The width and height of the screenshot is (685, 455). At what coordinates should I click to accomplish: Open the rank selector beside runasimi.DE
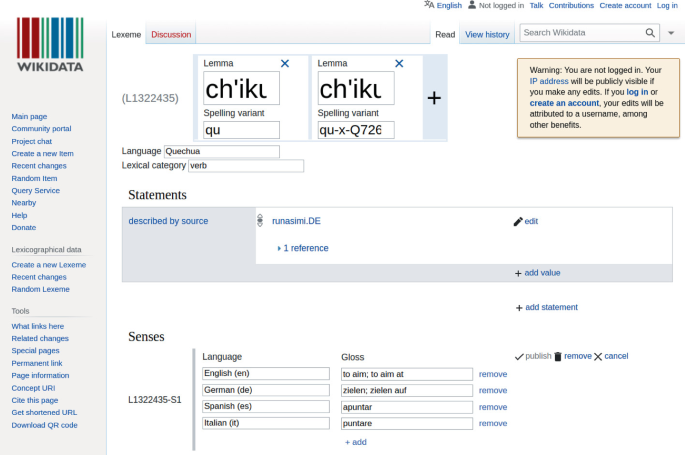coord(261,221)
